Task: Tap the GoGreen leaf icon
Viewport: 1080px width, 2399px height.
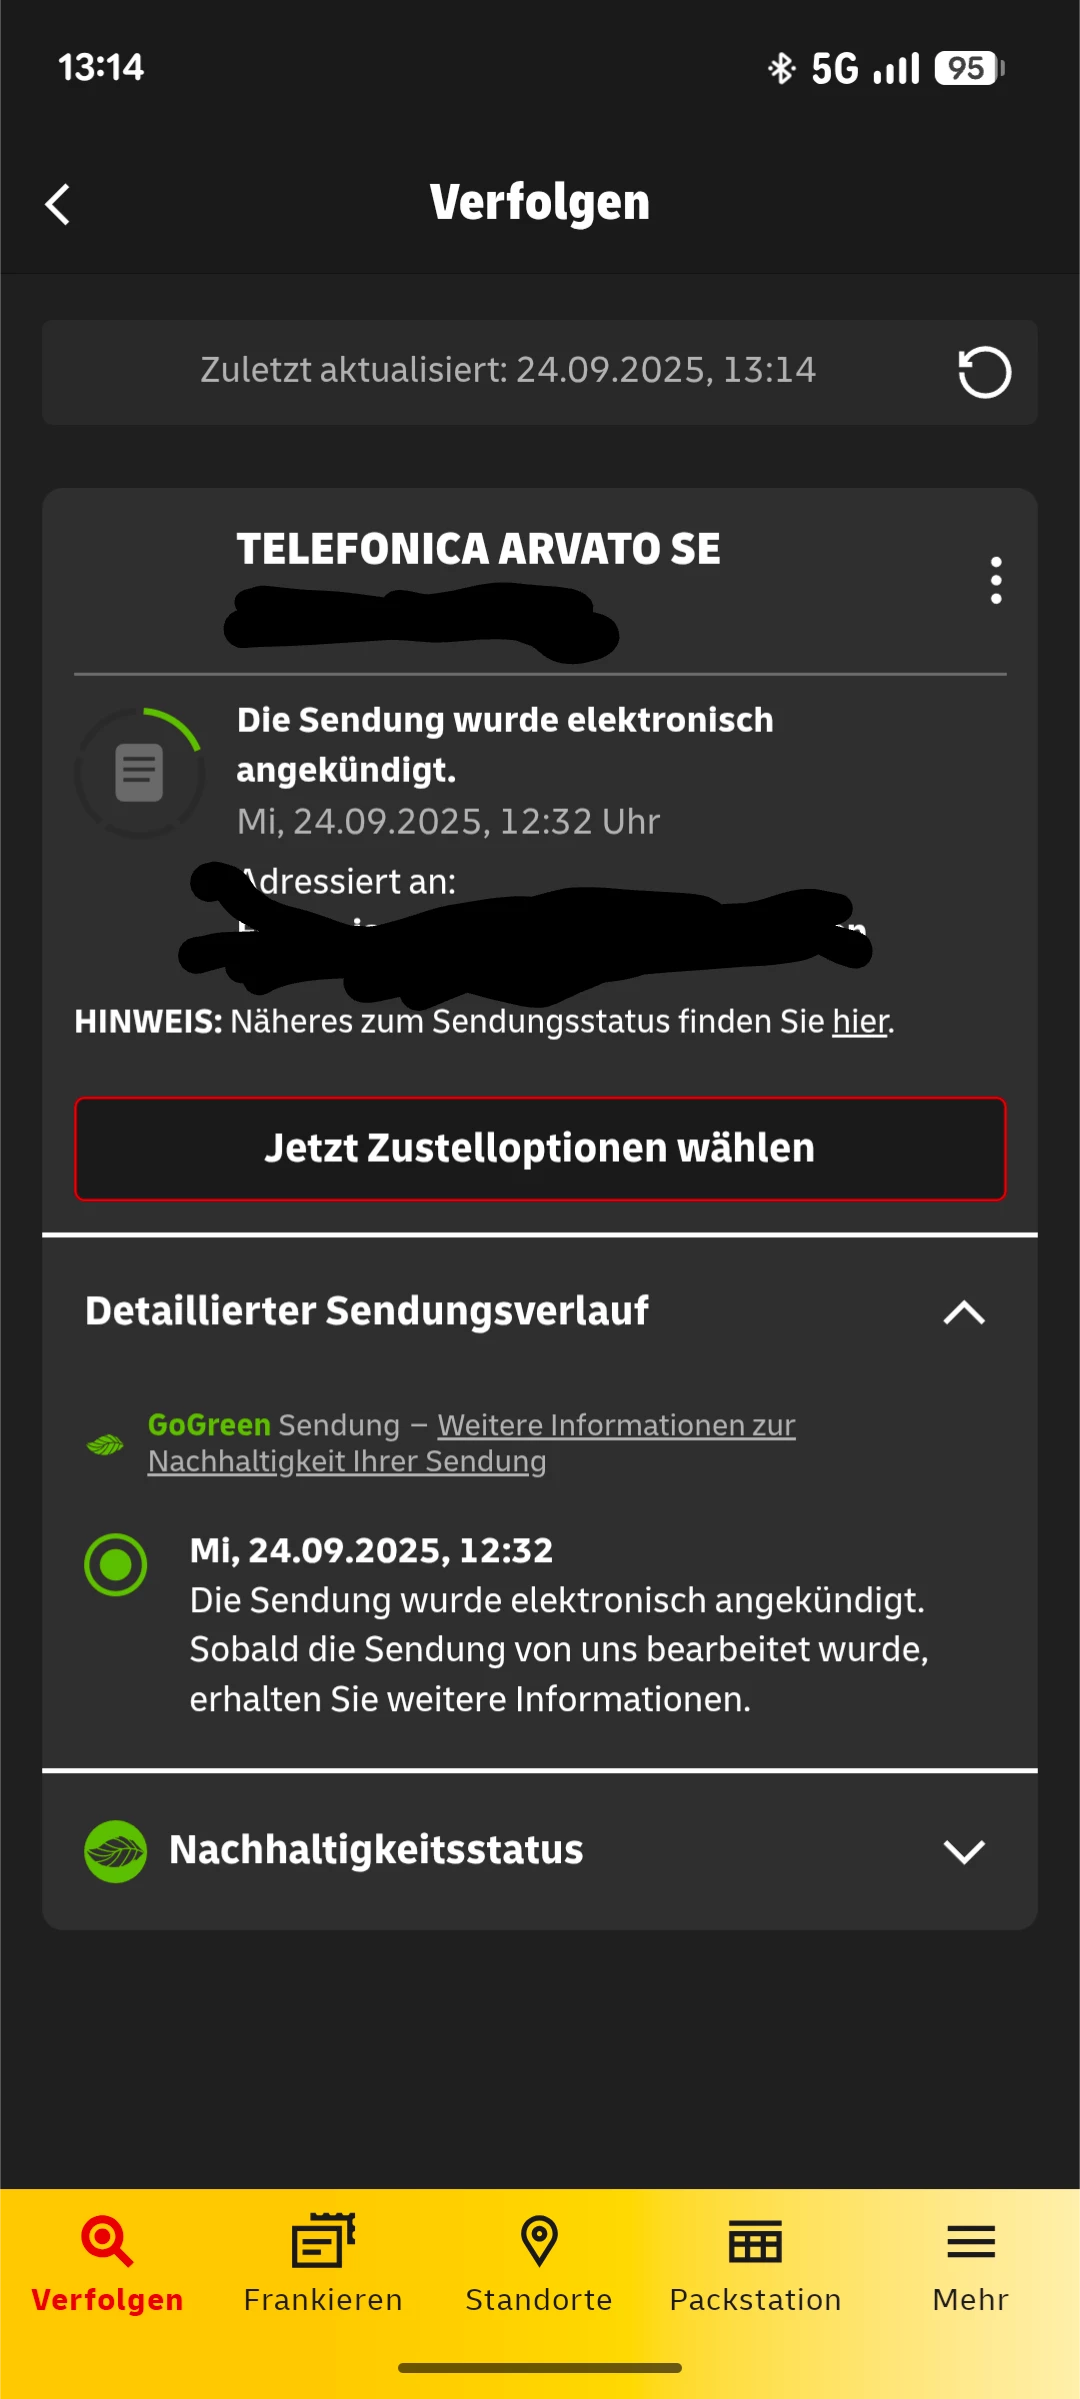Action: click(105, 1444)
